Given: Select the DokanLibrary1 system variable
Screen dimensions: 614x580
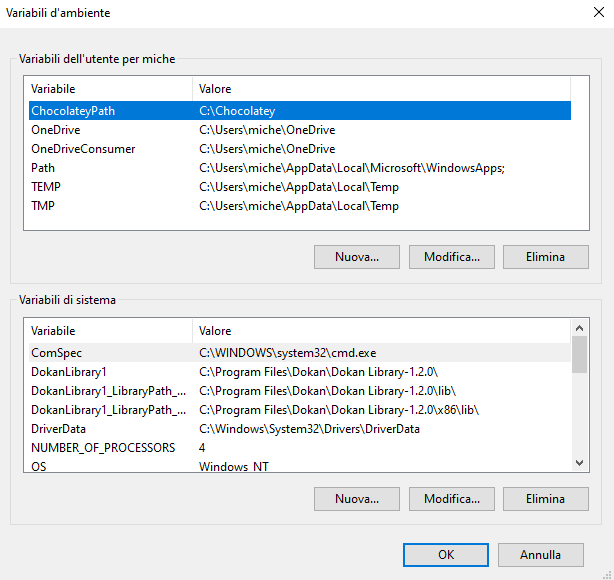Looking at the screenshot, I should [300, 372].
